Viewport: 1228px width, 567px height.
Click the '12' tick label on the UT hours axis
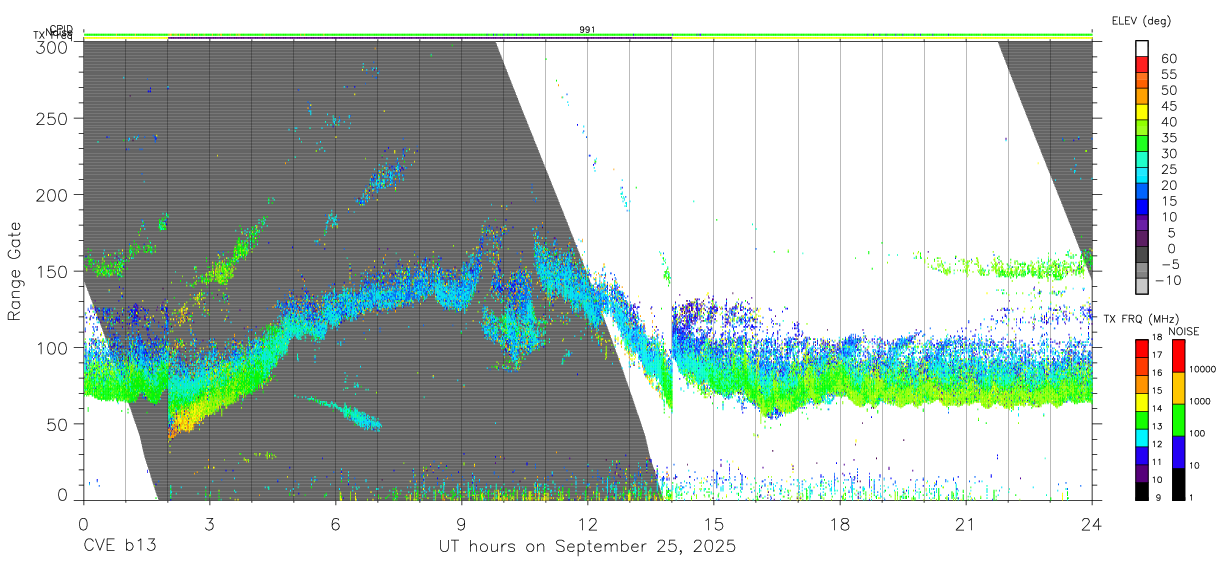pyautogui.click(x=587, y=523)
